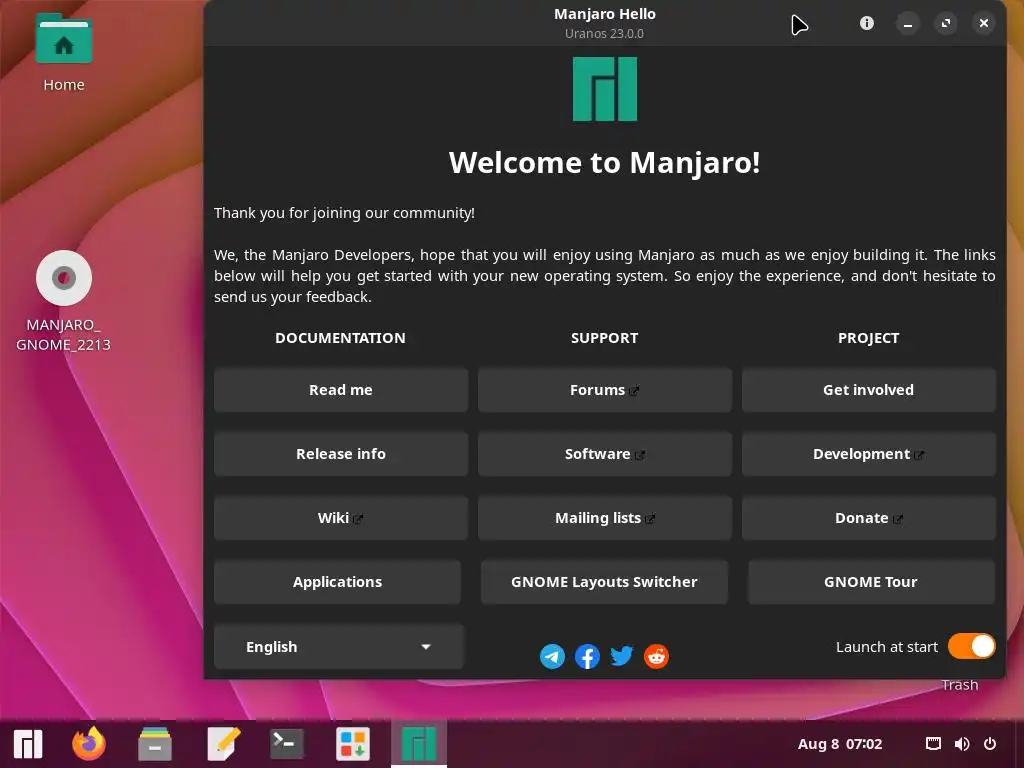
Task: Click the large Manjaro logo
Action: (605, 89)
